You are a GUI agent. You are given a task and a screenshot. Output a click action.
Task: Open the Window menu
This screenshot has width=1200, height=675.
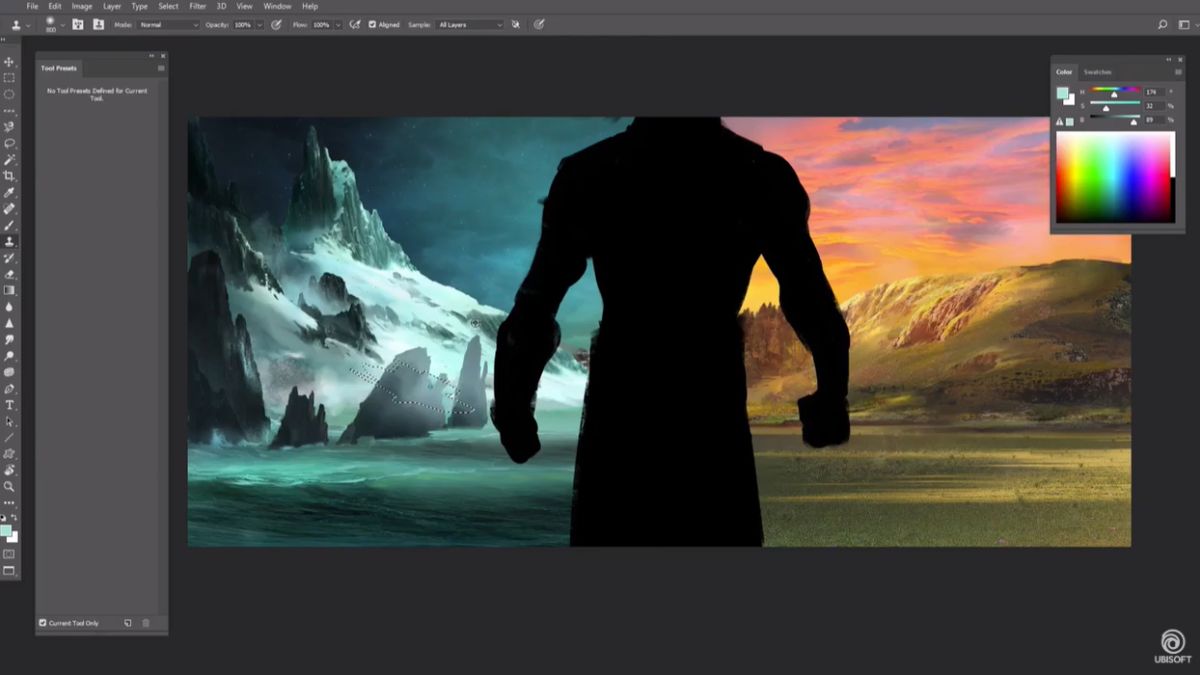coord(277,6)
